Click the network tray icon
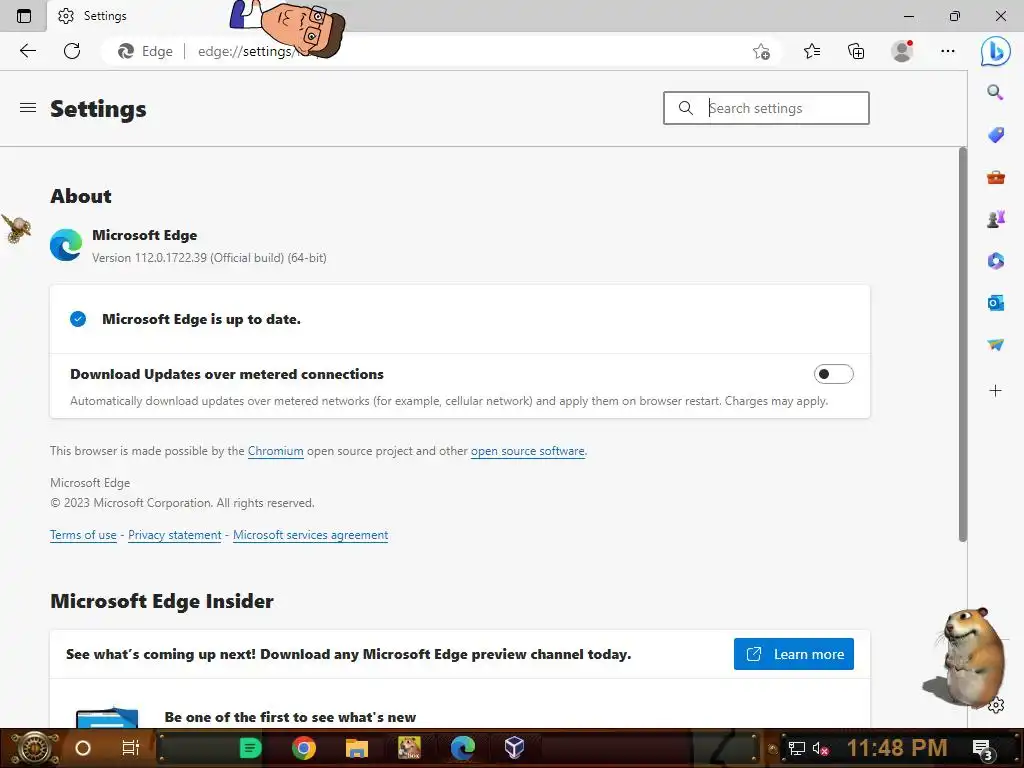The image size is (1024, 768). coord(797,749)
